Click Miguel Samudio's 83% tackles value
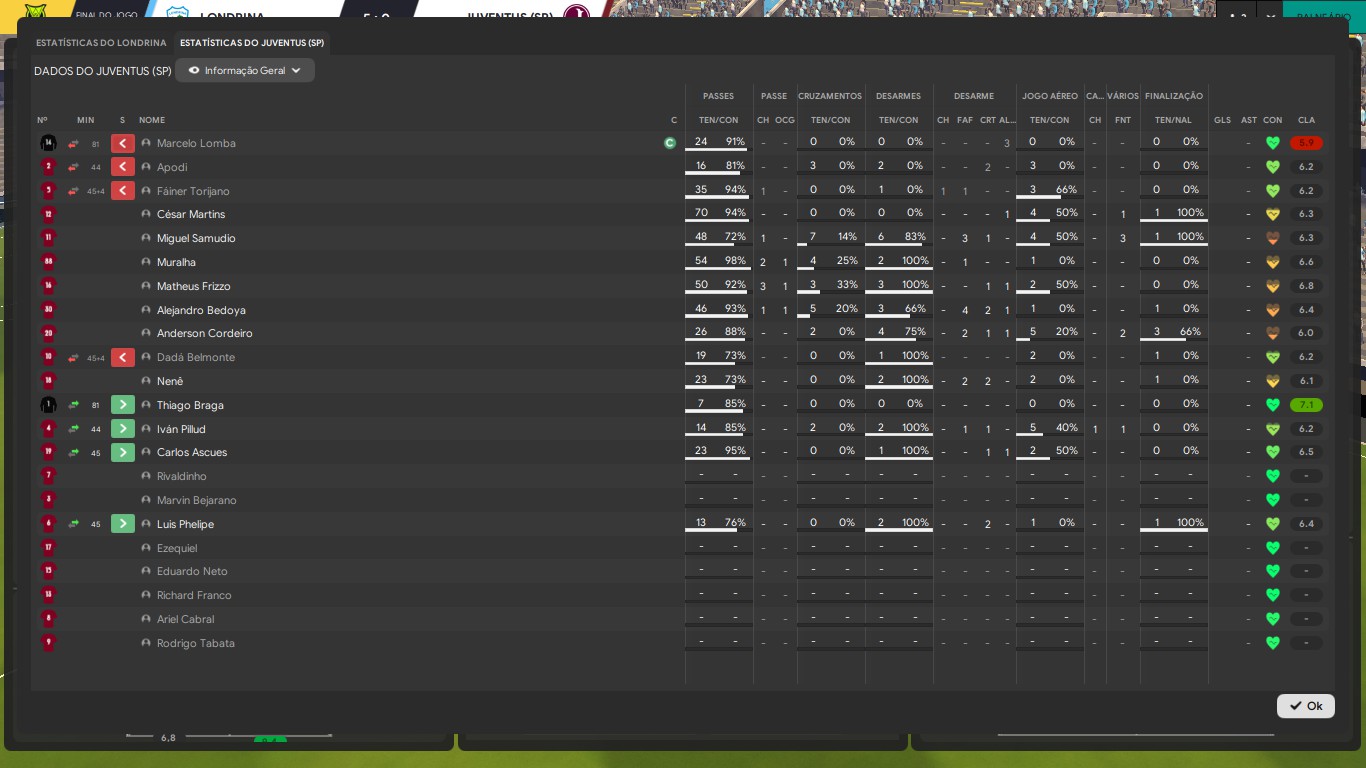Image resolution: width=1366 pixels, height=768 pixels. coord(915,237)
